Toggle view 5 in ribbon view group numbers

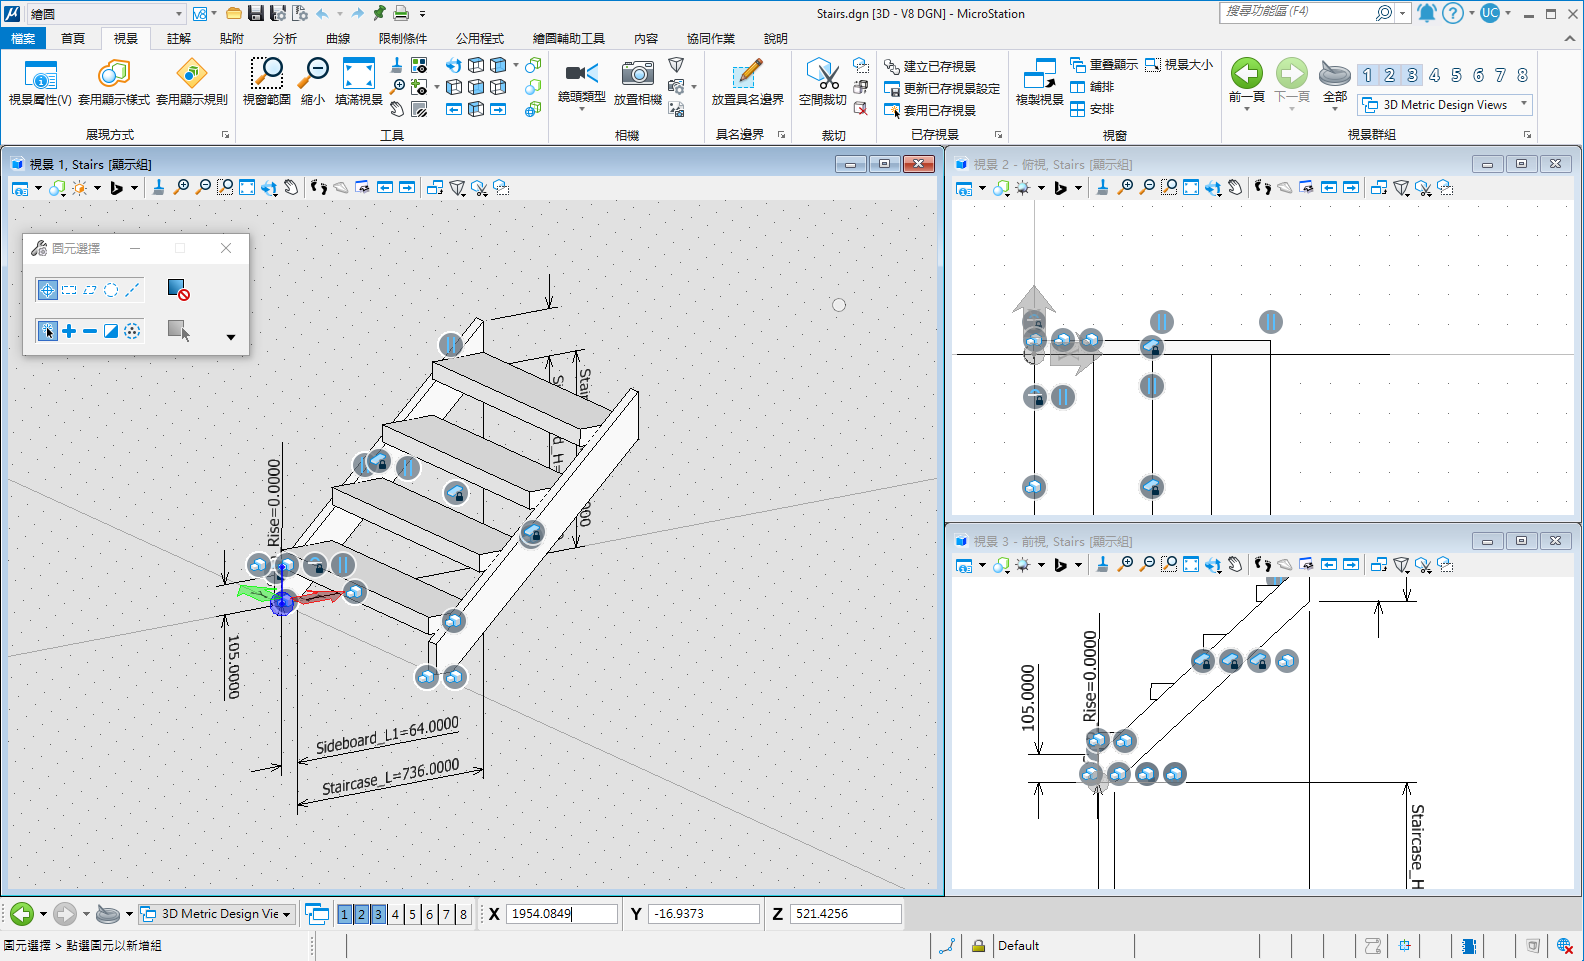pos(1456,75)
